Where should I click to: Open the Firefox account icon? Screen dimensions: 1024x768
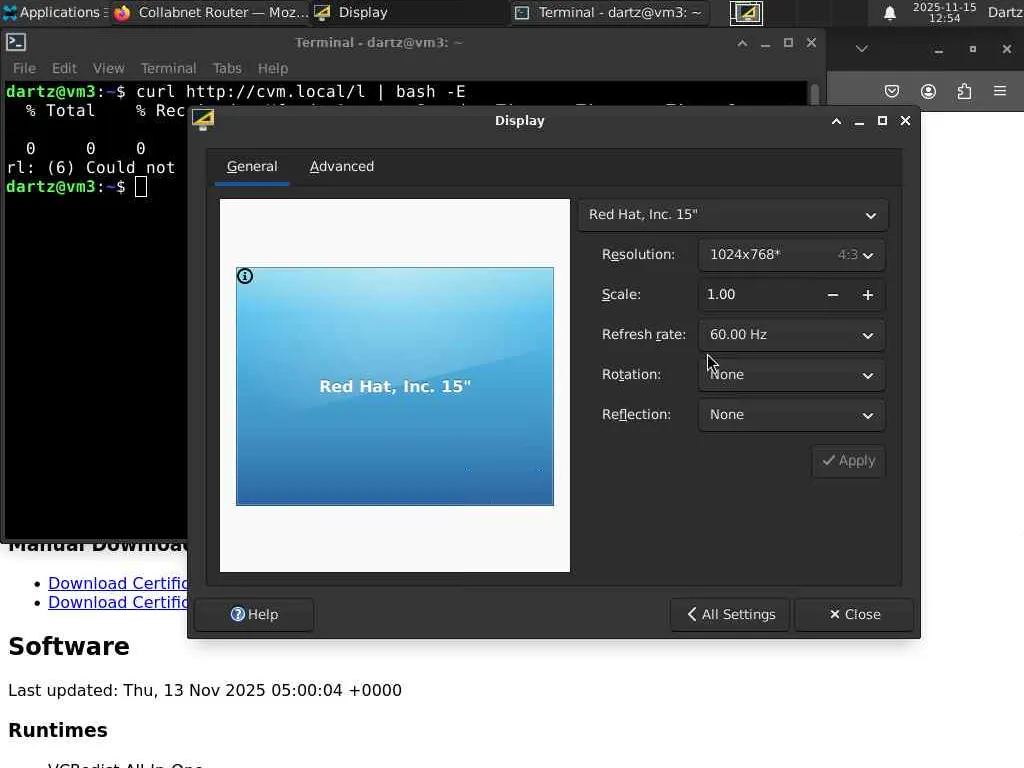point(928,91)
